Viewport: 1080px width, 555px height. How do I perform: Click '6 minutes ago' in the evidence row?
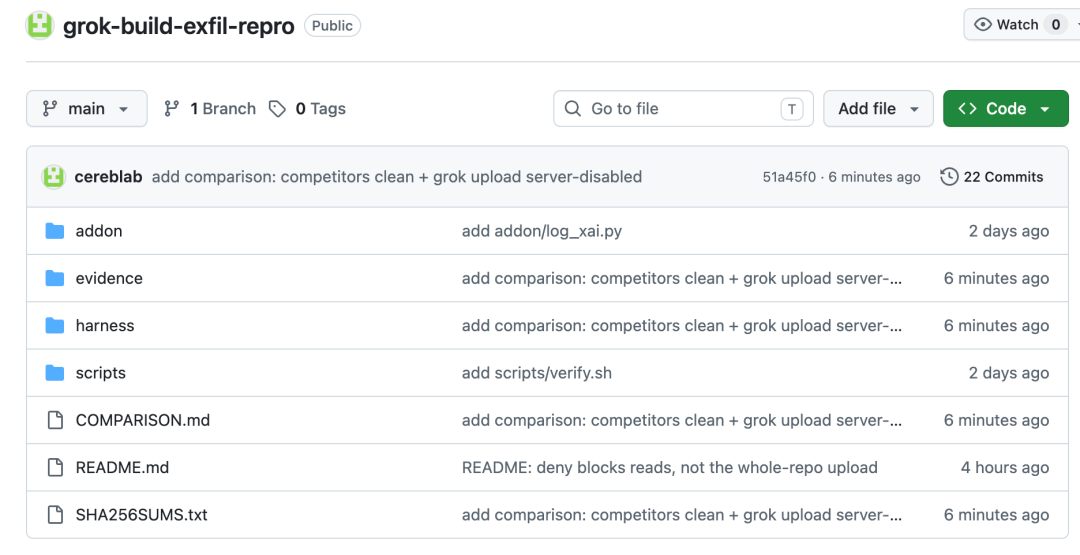(997, 278)
